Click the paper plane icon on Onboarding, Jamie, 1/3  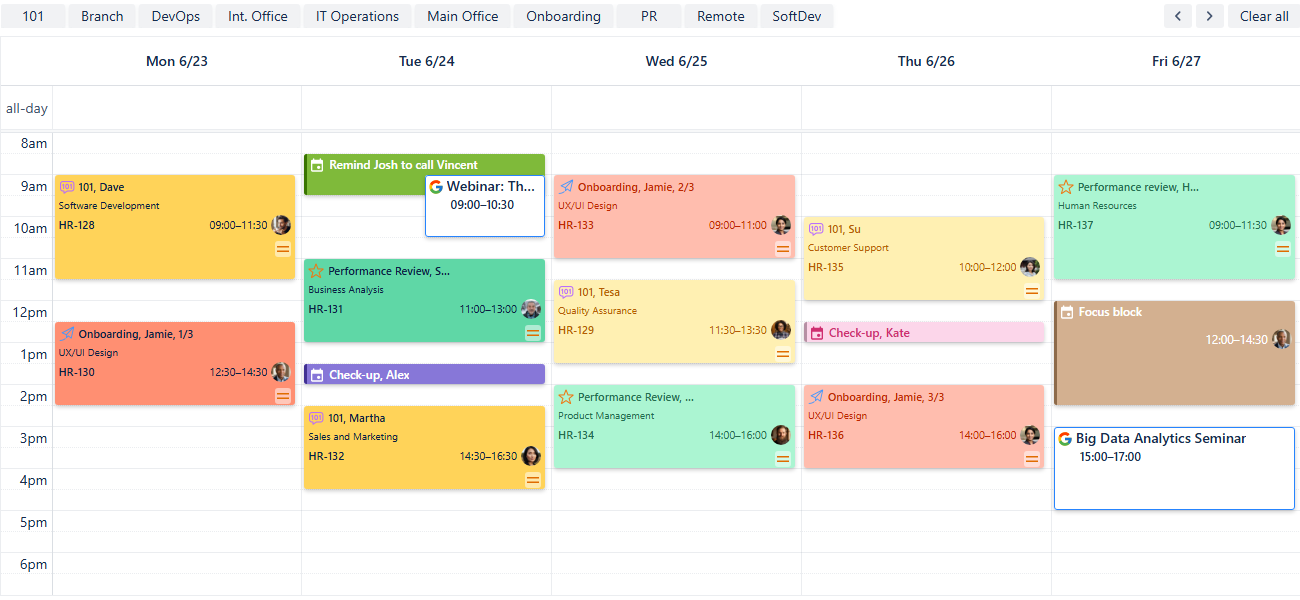pyautogui.click(x=67, y=334)
